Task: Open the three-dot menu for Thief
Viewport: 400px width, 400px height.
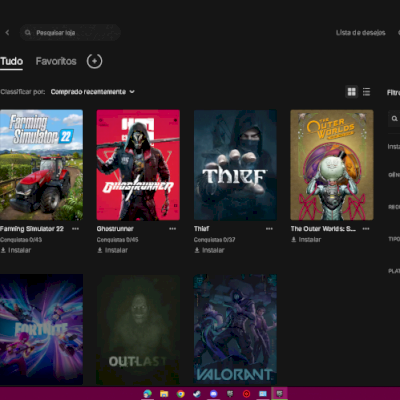Action: [x=269, y=229]
